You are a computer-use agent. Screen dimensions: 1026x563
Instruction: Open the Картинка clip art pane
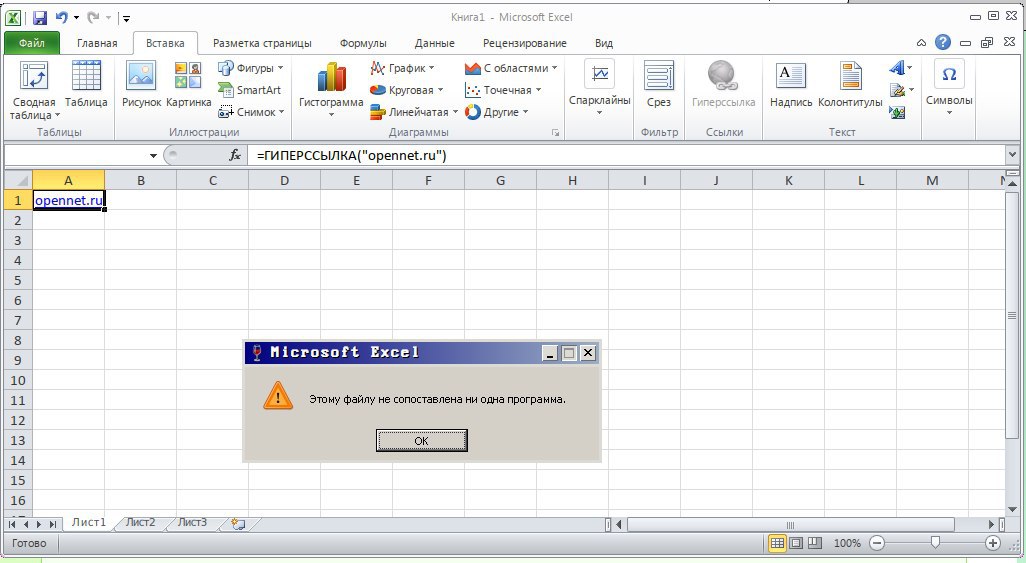tap(188, 84)
